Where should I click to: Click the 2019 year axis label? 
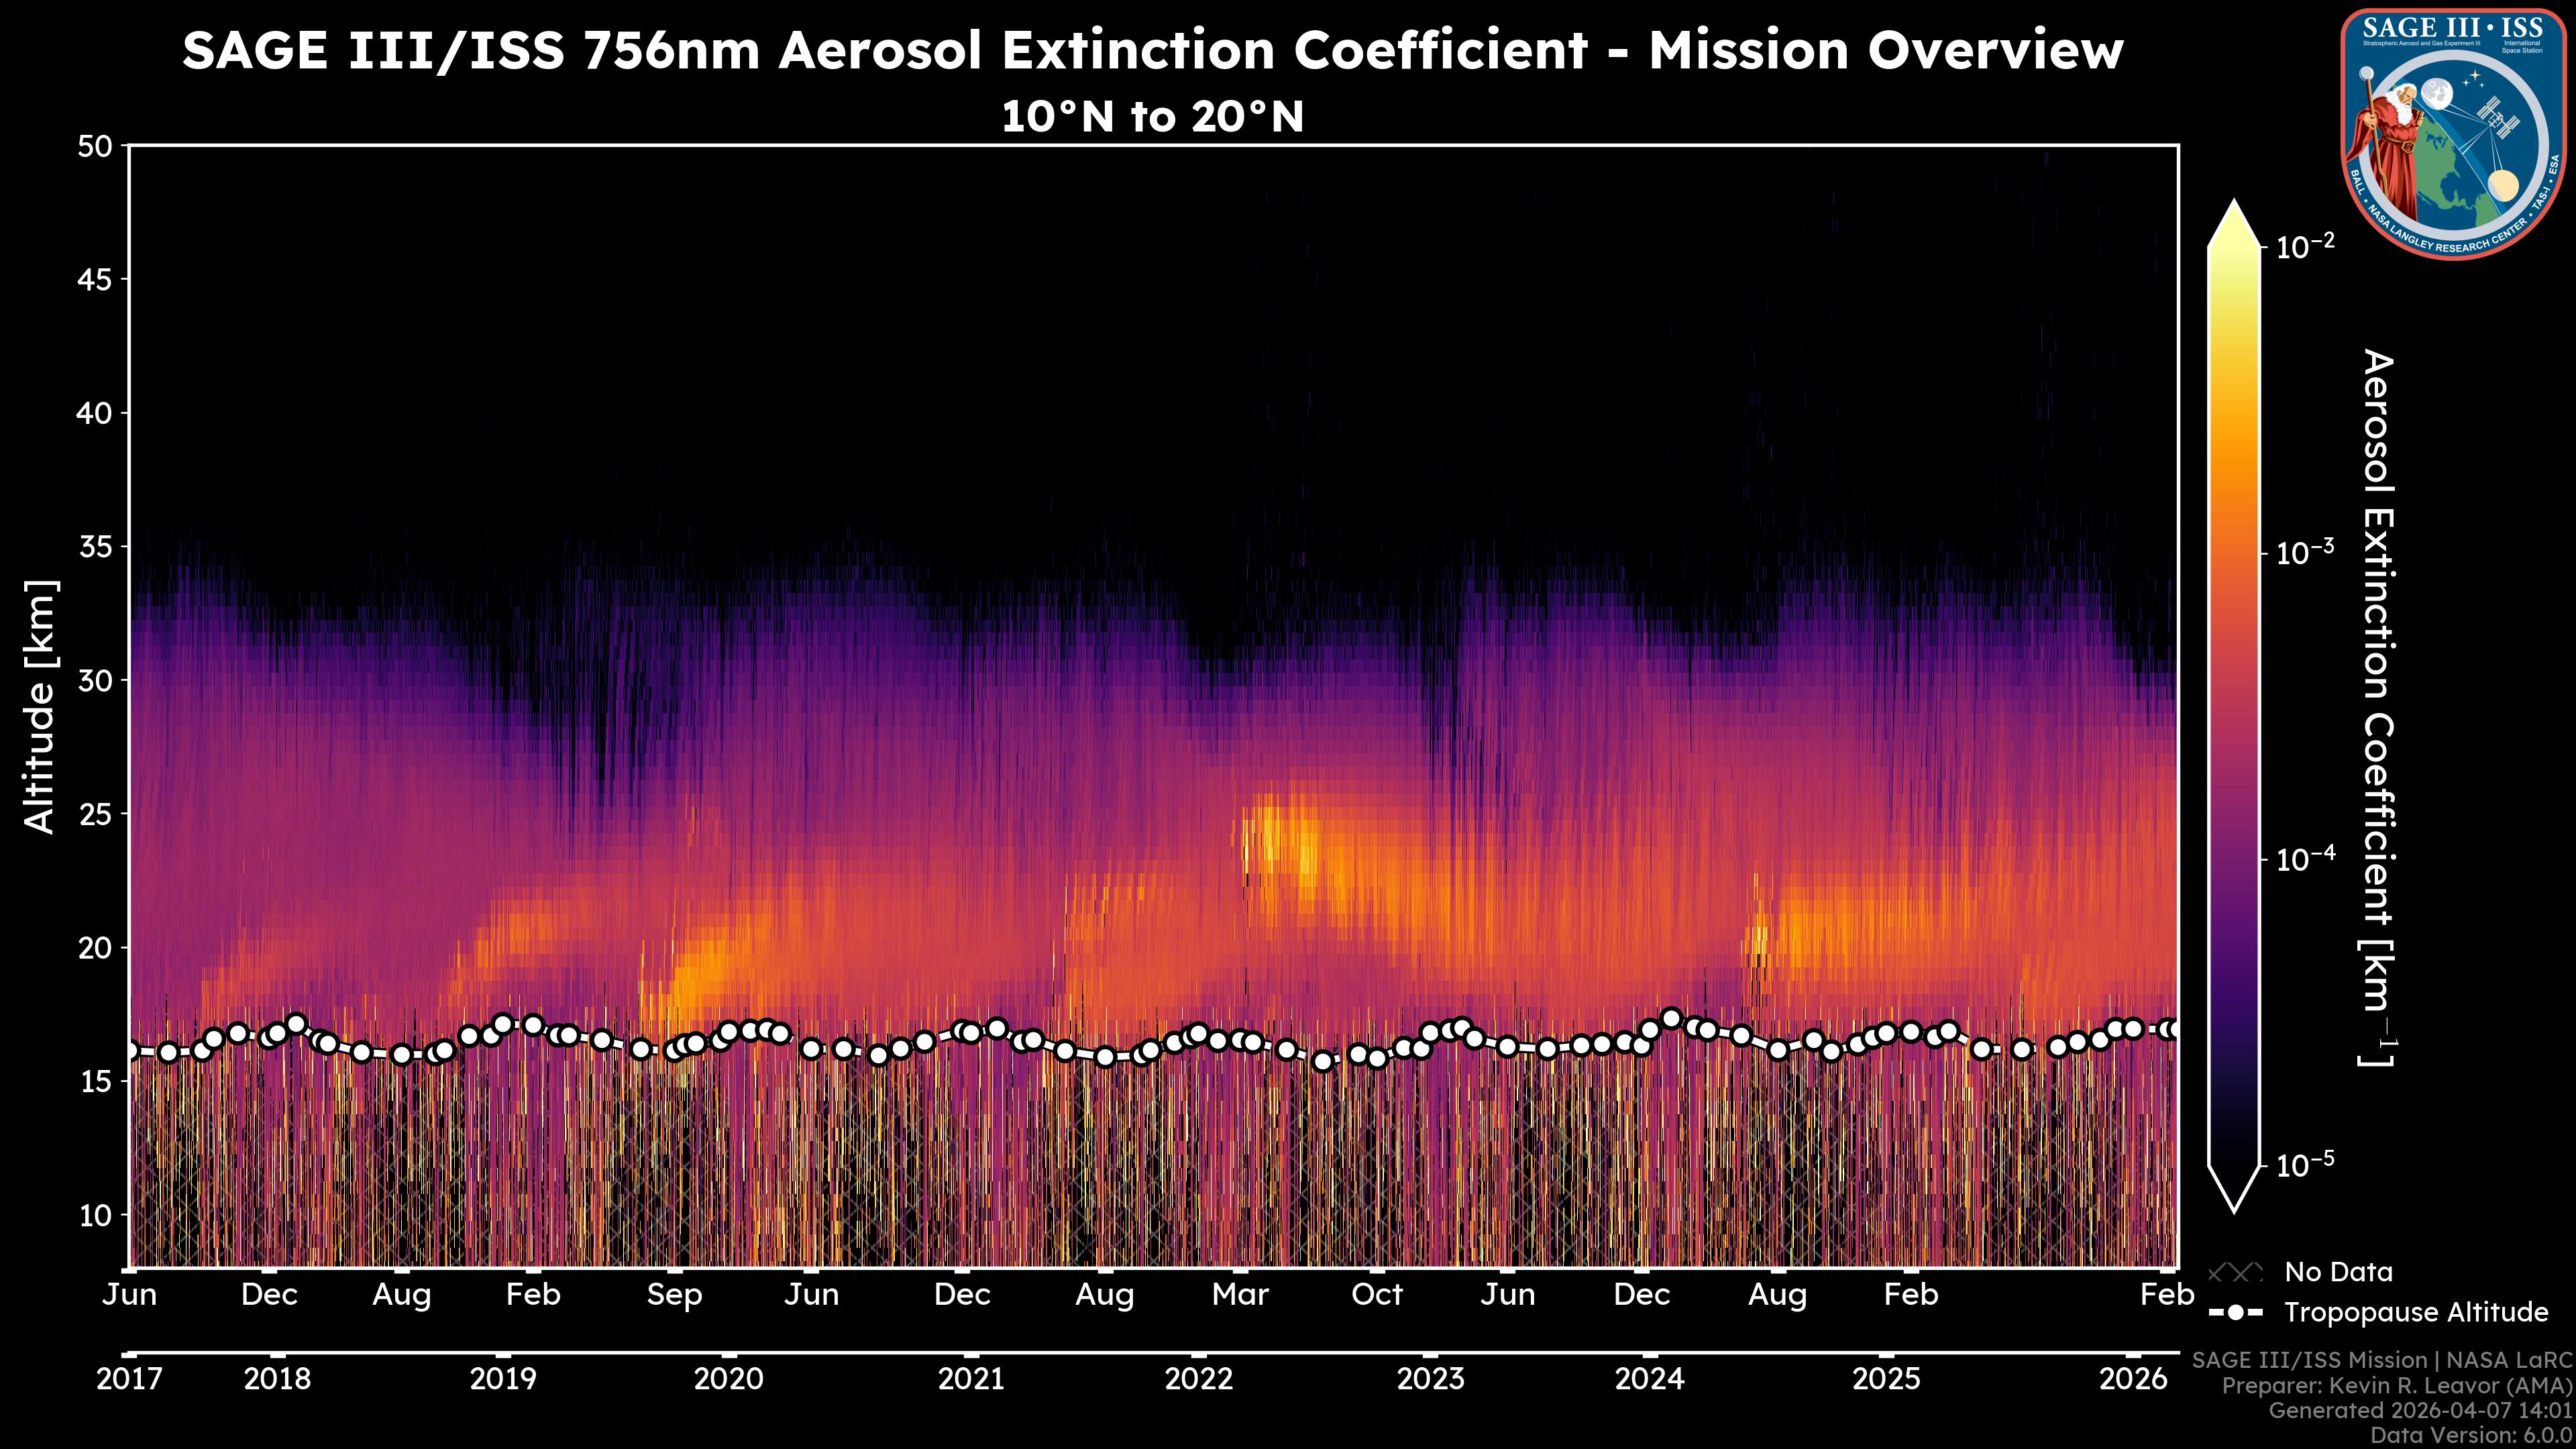coord(503,1379)
